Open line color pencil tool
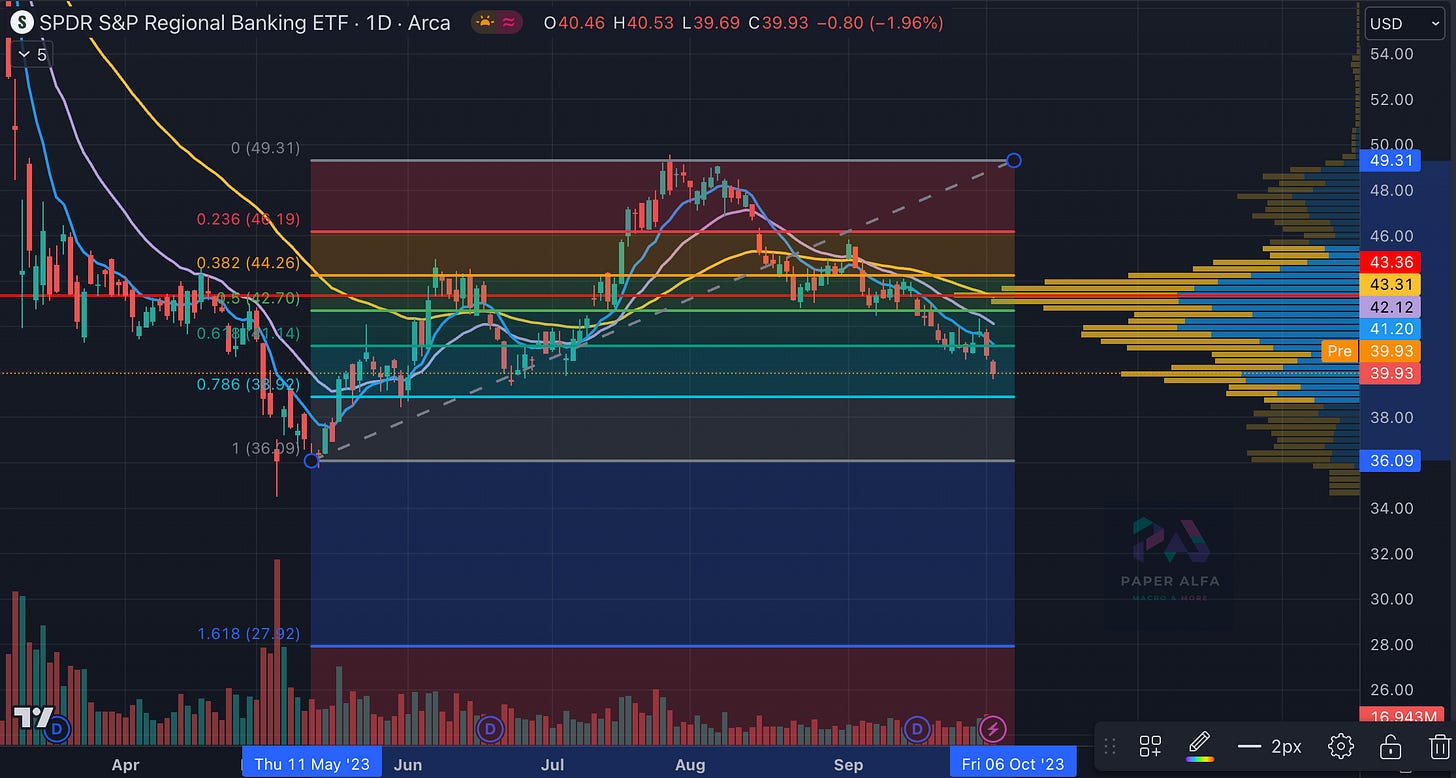Image resolution: width=1456 pixels, height=778 pixels. coord(1199,746)
